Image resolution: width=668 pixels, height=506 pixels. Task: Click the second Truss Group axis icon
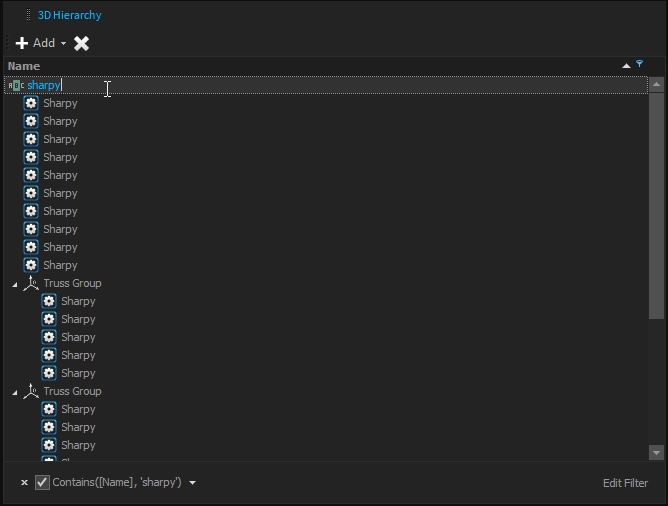click(31, 391)
